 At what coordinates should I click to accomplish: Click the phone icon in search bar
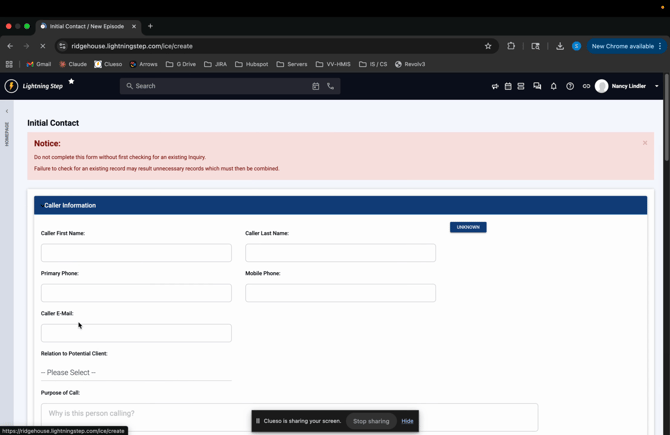pos(331,87)
